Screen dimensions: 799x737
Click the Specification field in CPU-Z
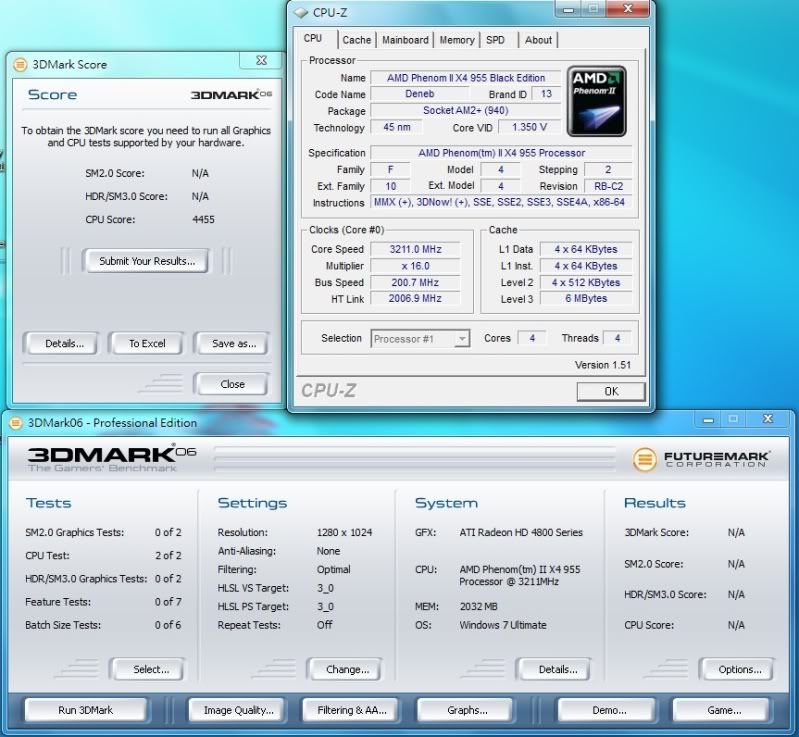(501, 153)
